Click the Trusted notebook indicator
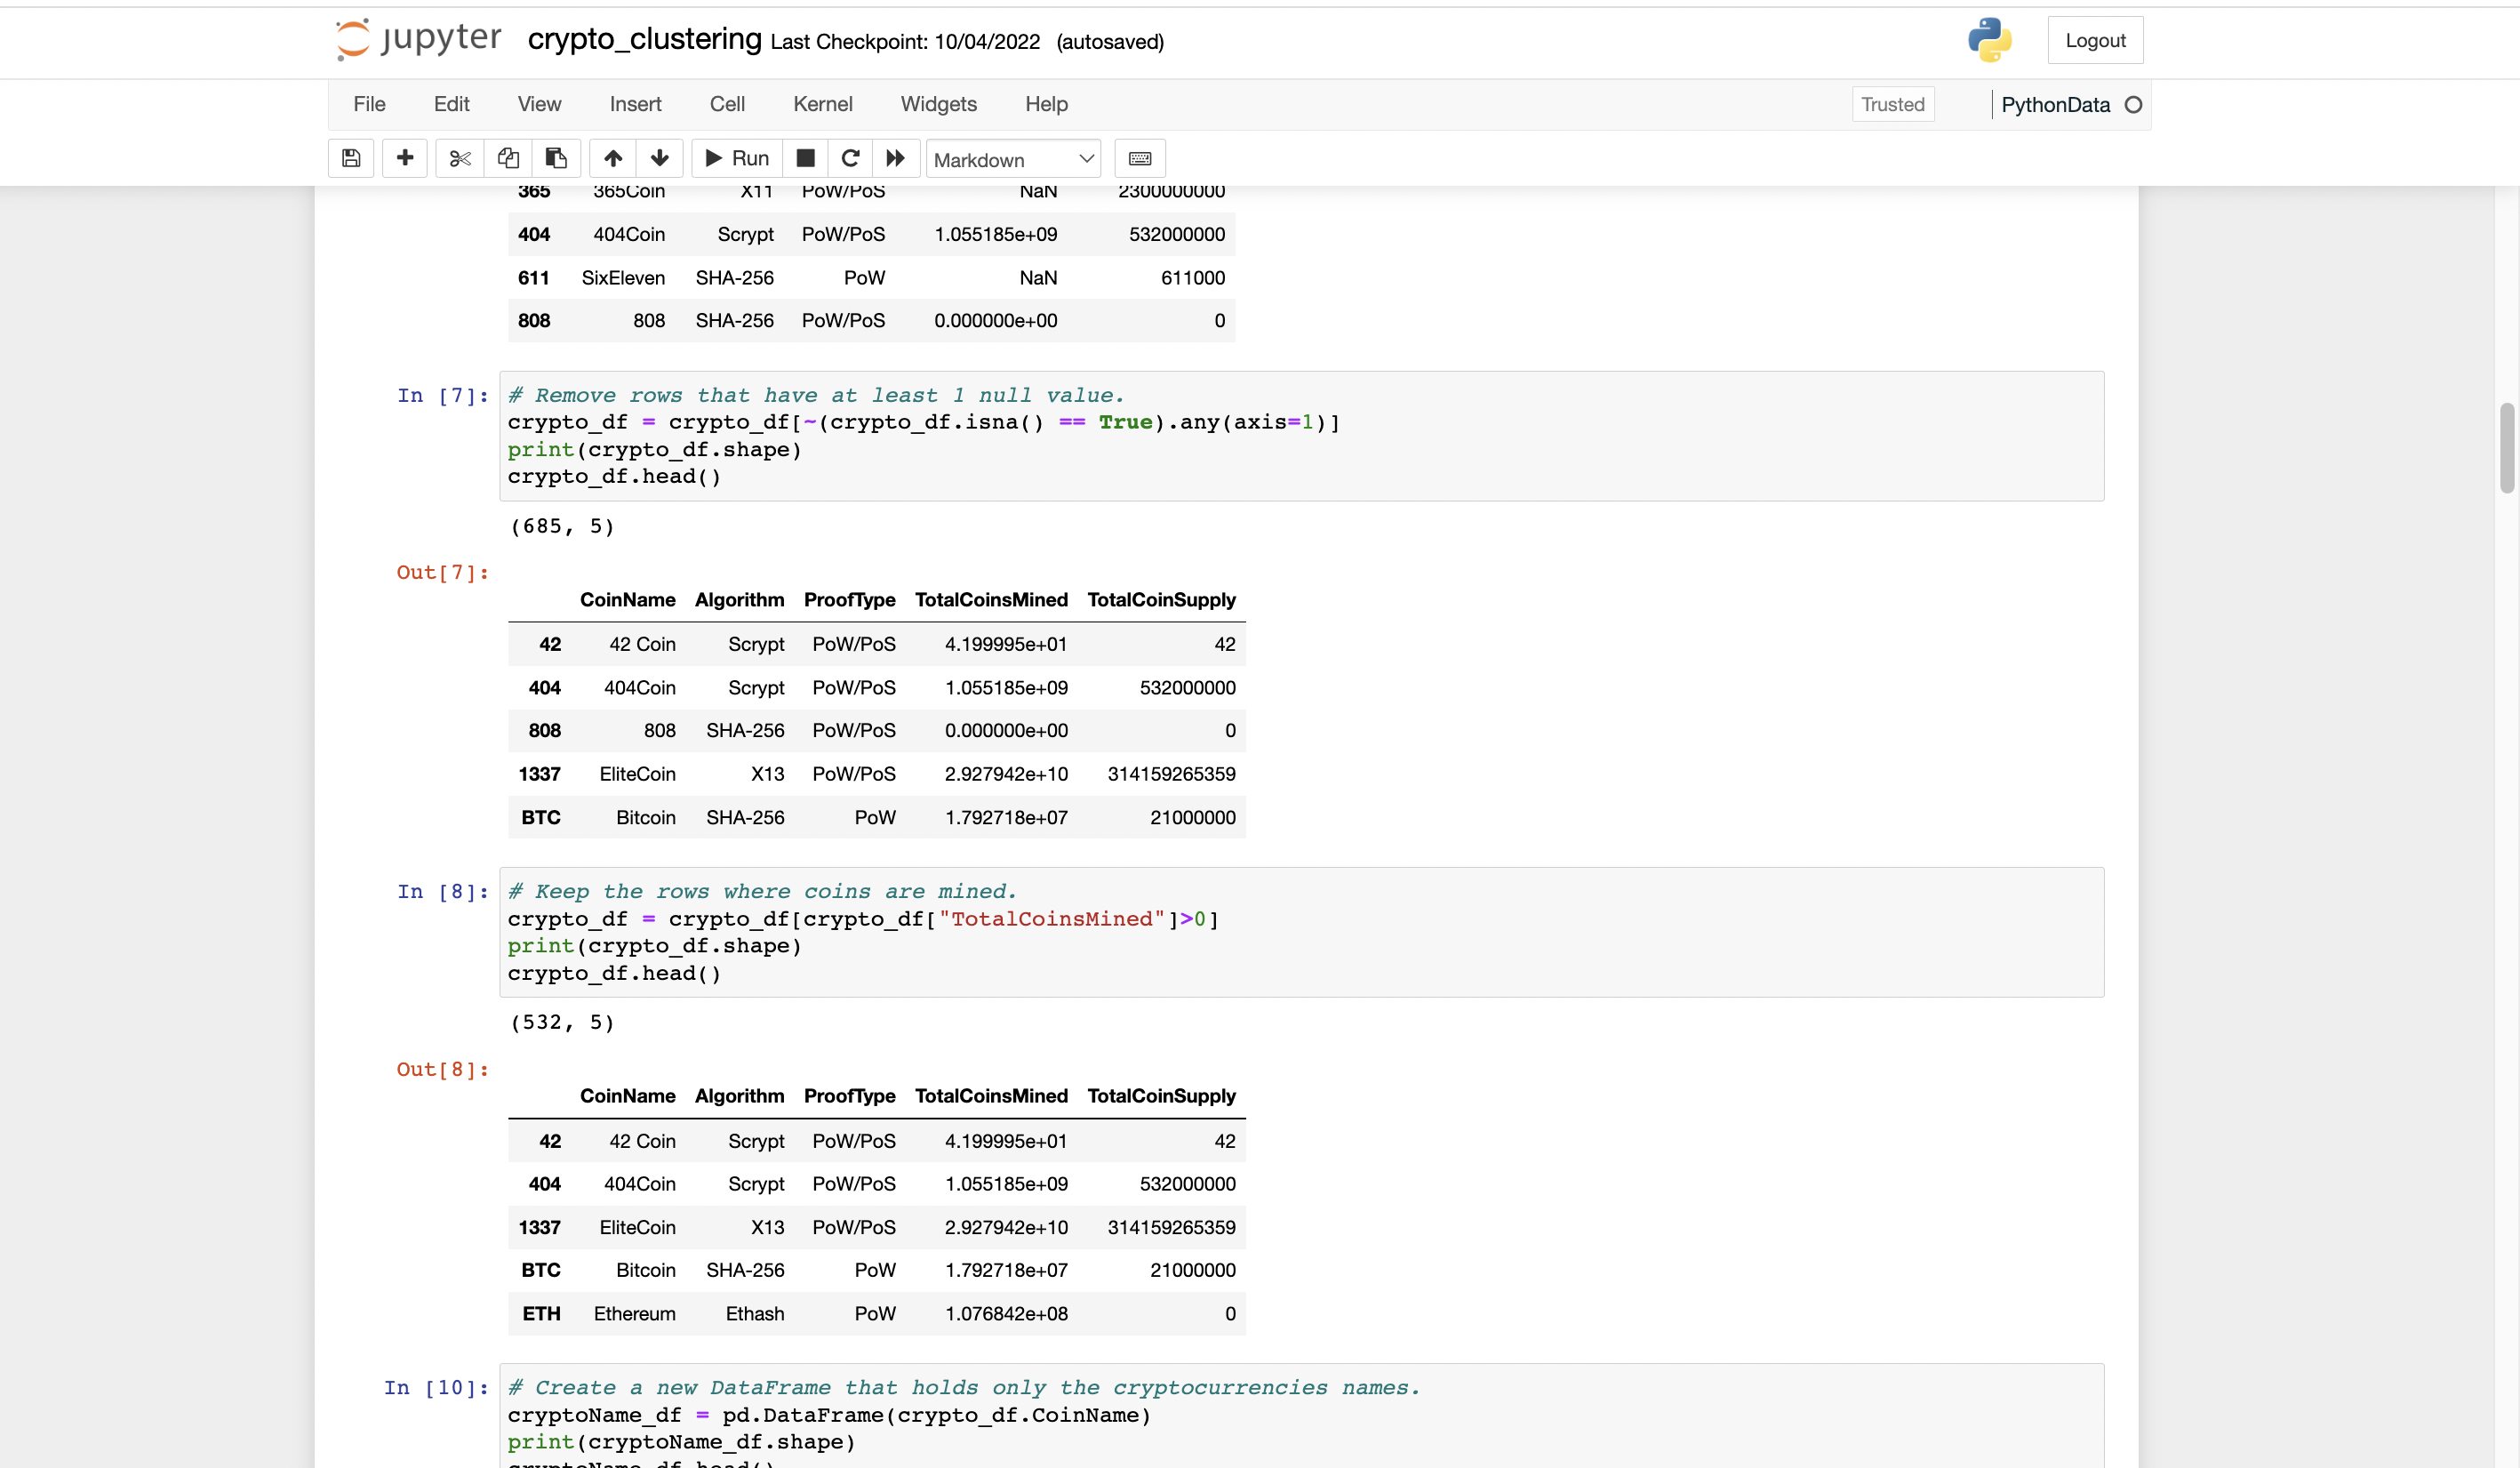Screen dimensions: 2520x1468 tap(1892, 104)
